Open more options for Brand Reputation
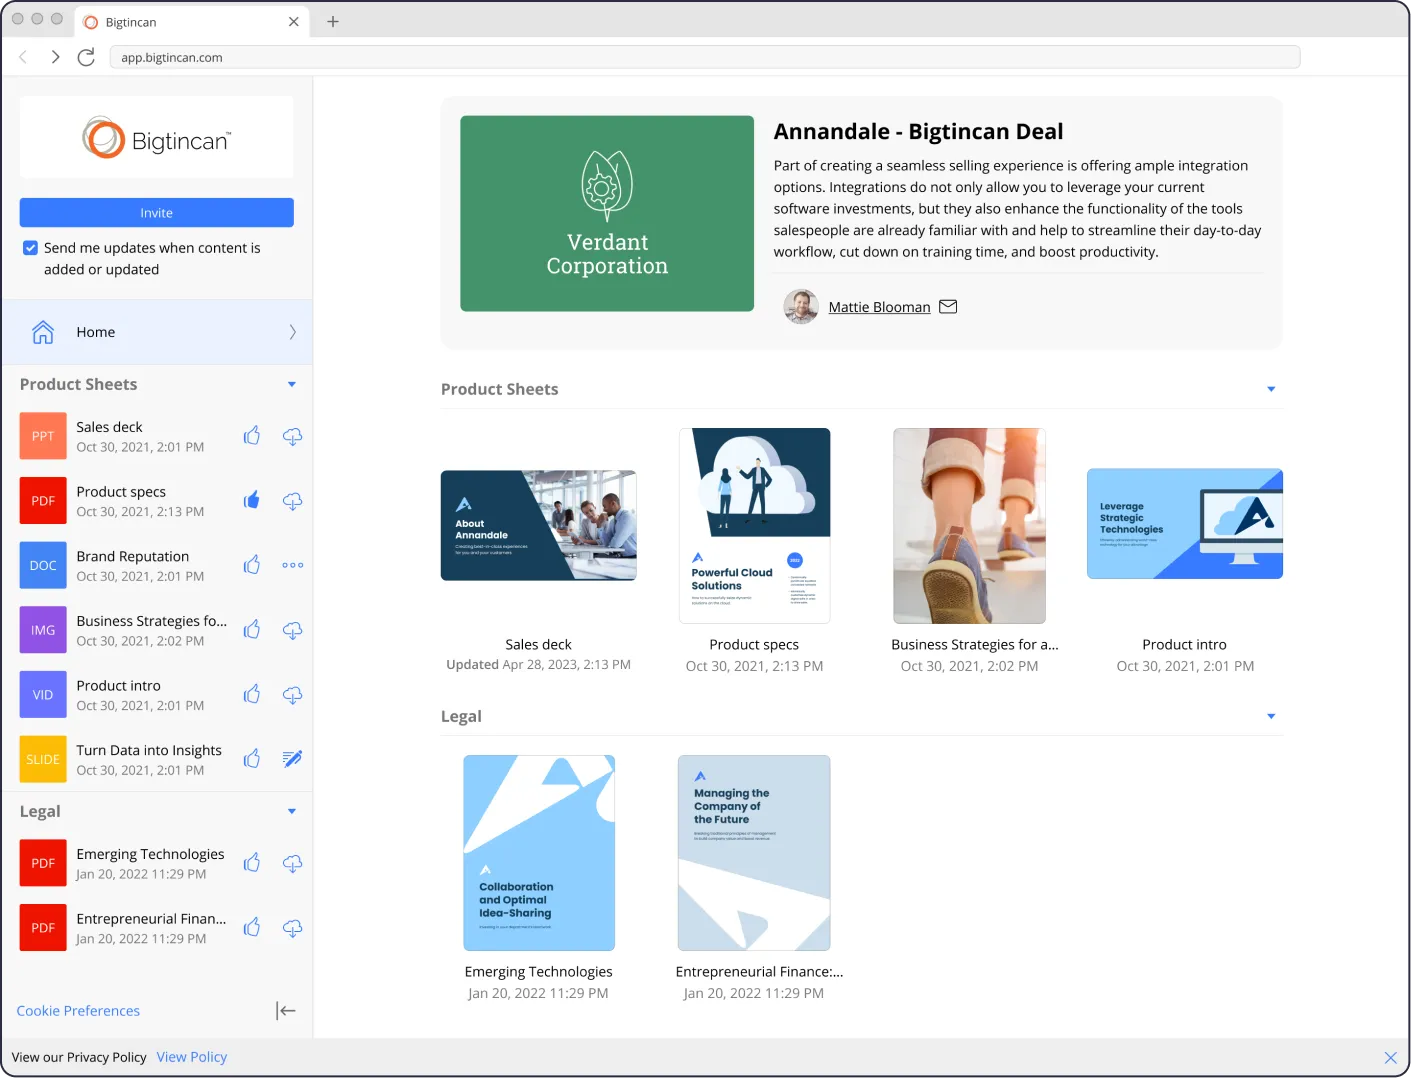The height and width of the screenshot is (1078, 1411). coord(292,565)
